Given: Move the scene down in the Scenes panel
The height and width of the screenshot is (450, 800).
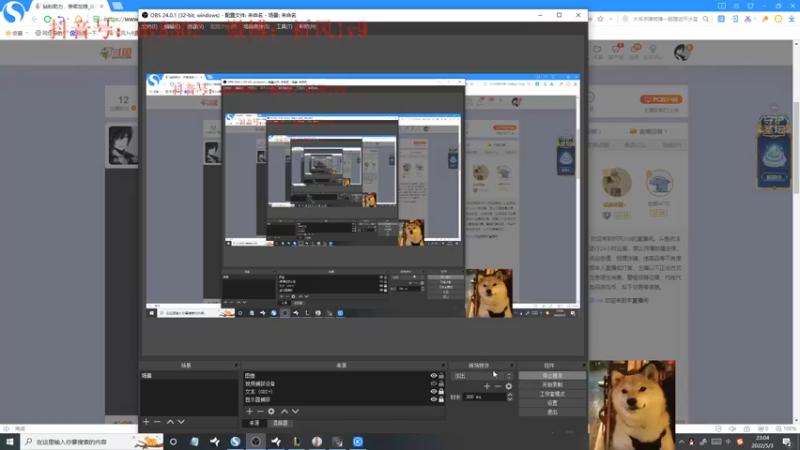Looking at the screenshot, I should (x=181, y=422).
